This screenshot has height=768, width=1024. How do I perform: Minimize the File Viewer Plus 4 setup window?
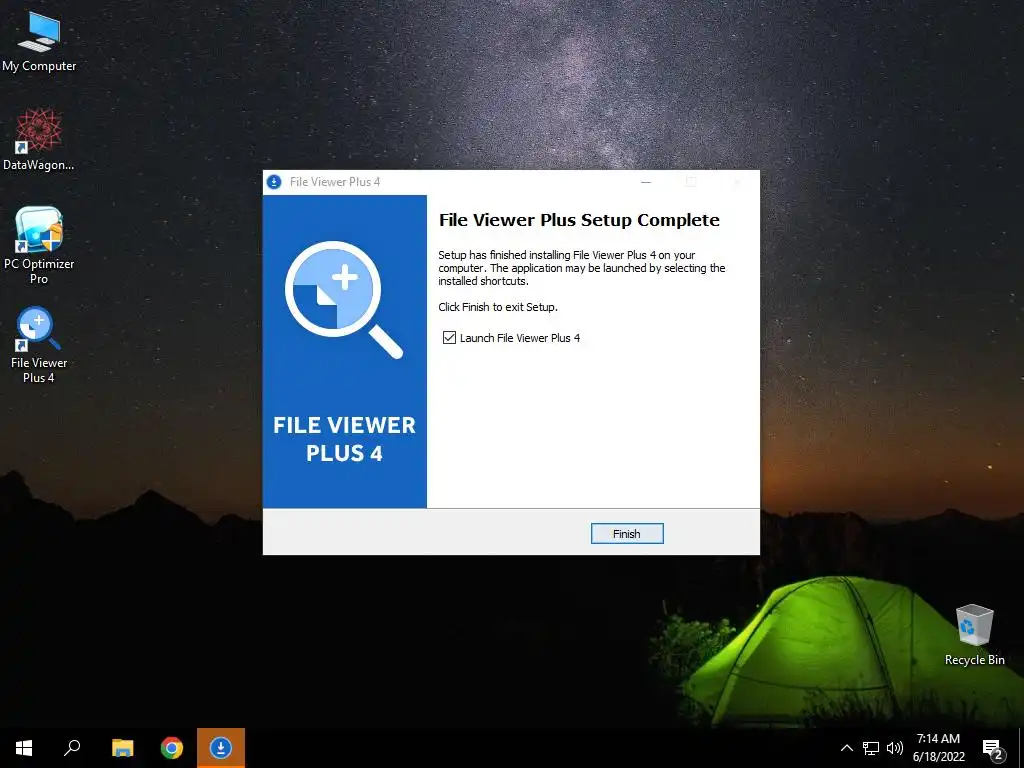pos(646,182)
